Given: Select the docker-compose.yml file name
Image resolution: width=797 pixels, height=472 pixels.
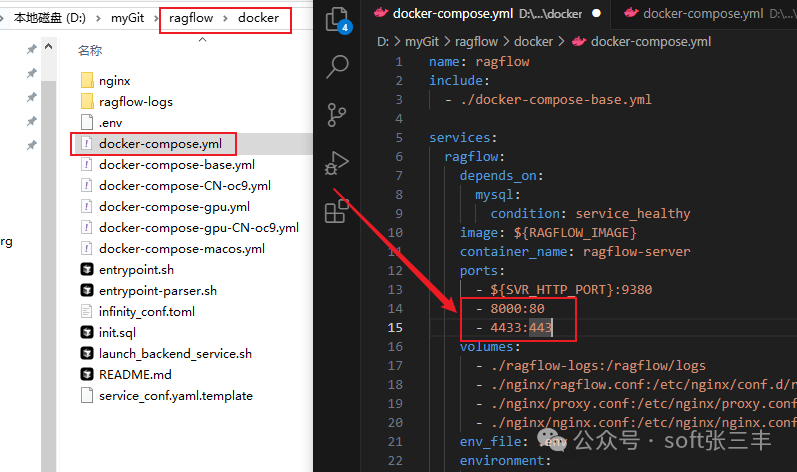Looking at the screenshot, I should [x=160, y=144].
